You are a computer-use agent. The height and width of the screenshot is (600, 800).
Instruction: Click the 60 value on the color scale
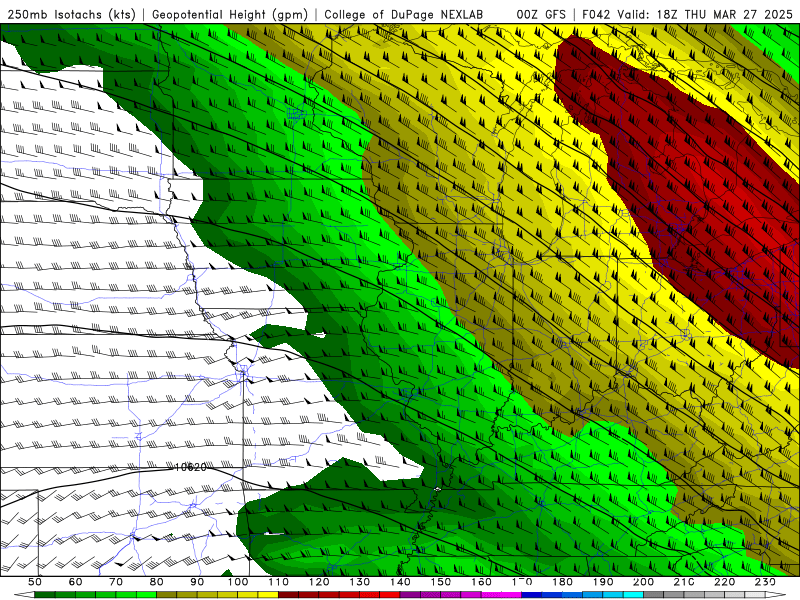click(75, 582)
